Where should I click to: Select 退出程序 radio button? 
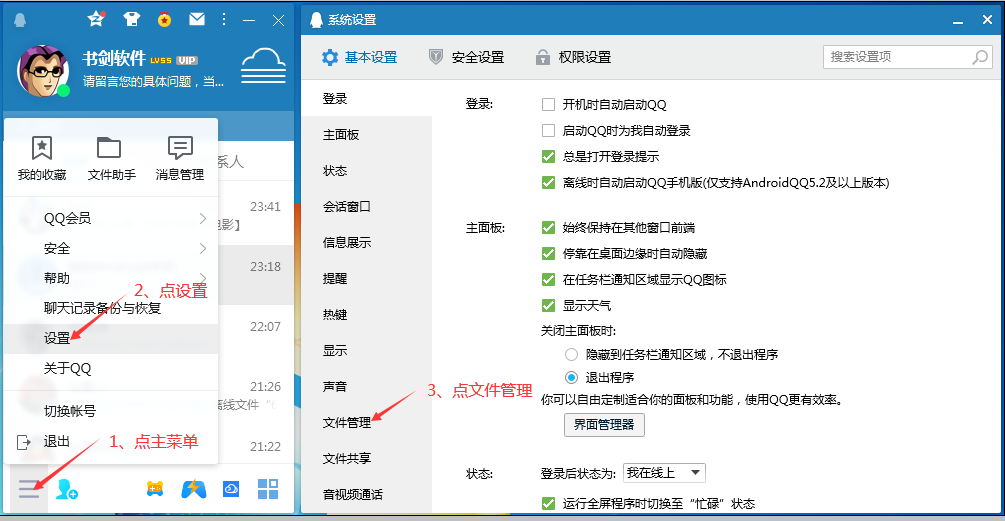click(571, 377)
